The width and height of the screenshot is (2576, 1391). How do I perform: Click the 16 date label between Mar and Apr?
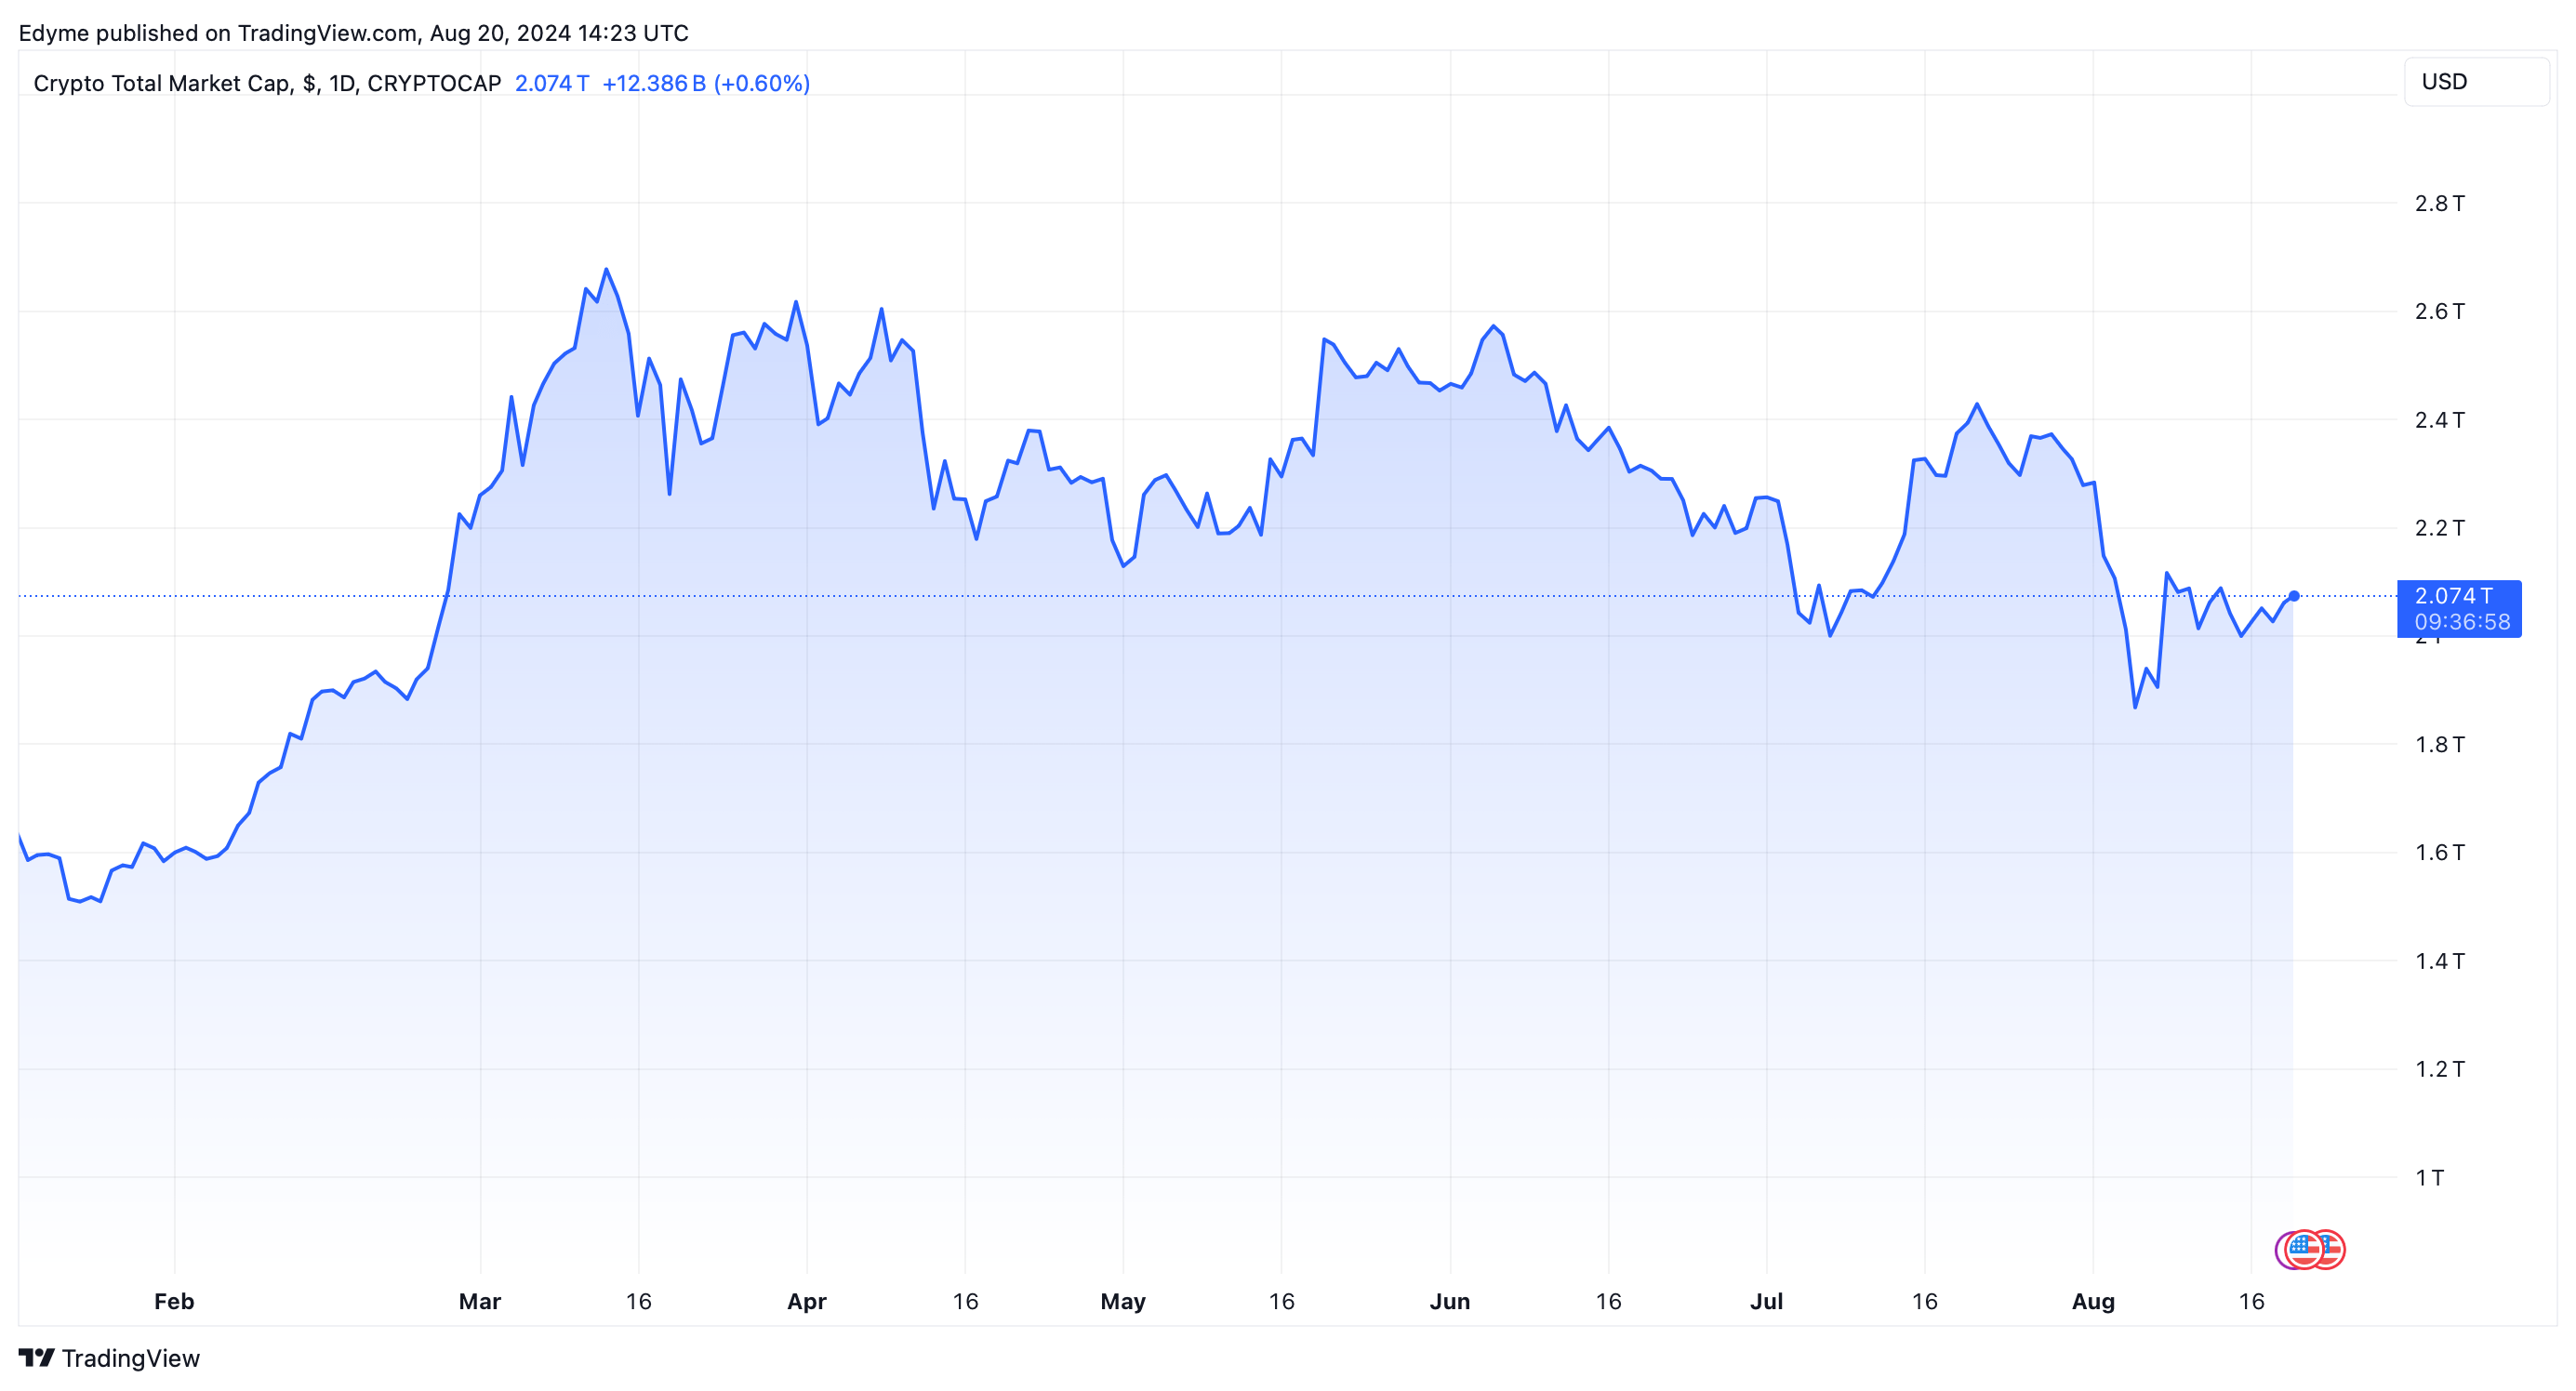pos(639,1302)
